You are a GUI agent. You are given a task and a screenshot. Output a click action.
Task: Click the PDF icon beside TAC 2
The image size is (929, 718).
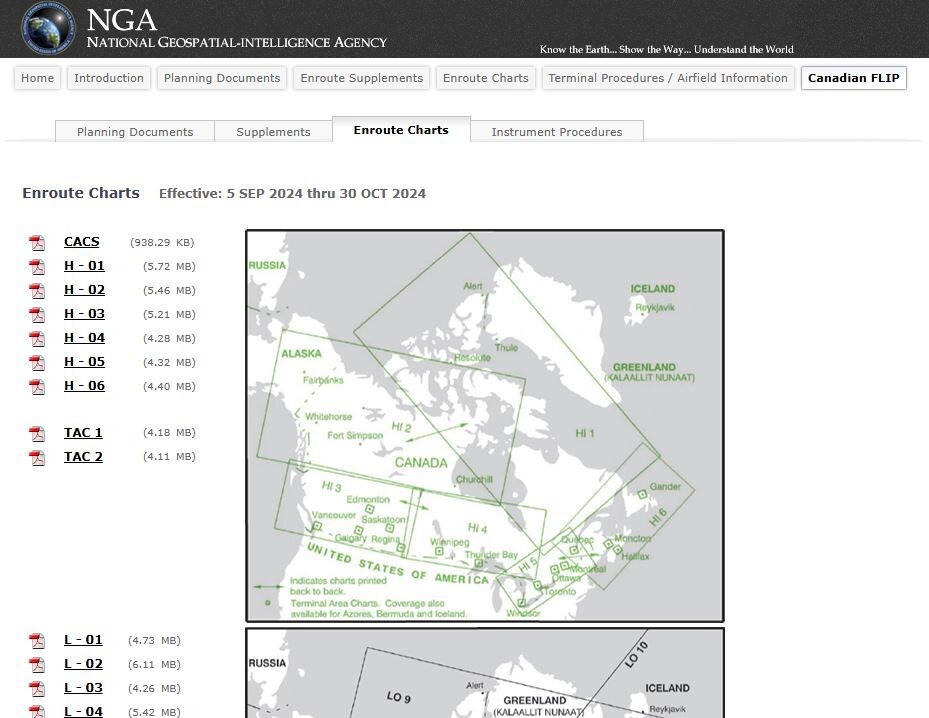(37, 458)
